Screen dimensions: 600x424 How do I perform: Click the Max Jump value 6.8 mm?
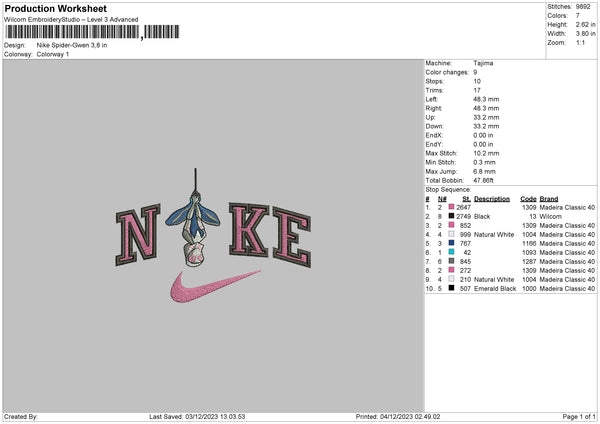coord(484,171)
